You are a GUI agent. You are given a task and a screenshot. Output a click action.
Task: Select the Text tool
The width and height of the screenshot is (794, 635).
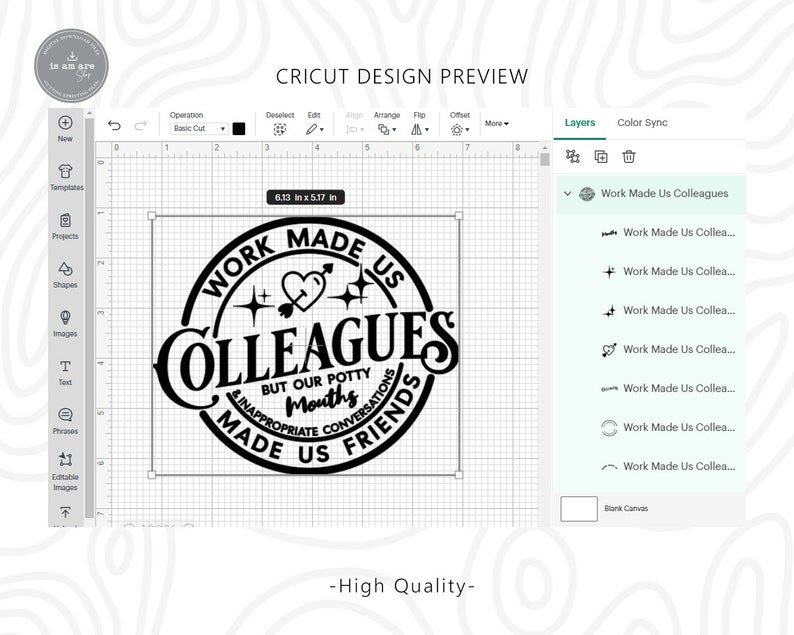coord(65,366)
